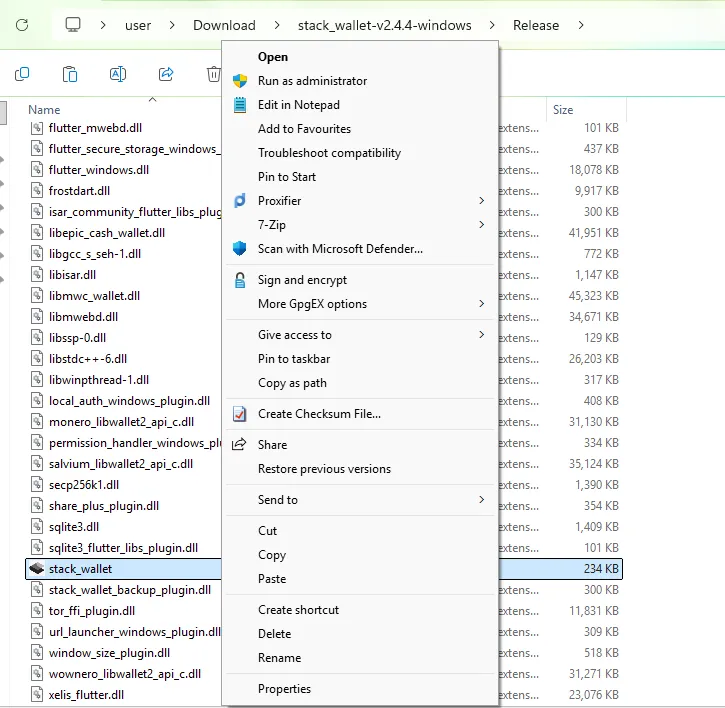This screenshot has height=708, width=725.
Task: Select the file libstdc++-6.dll
Action: point(88,359)
